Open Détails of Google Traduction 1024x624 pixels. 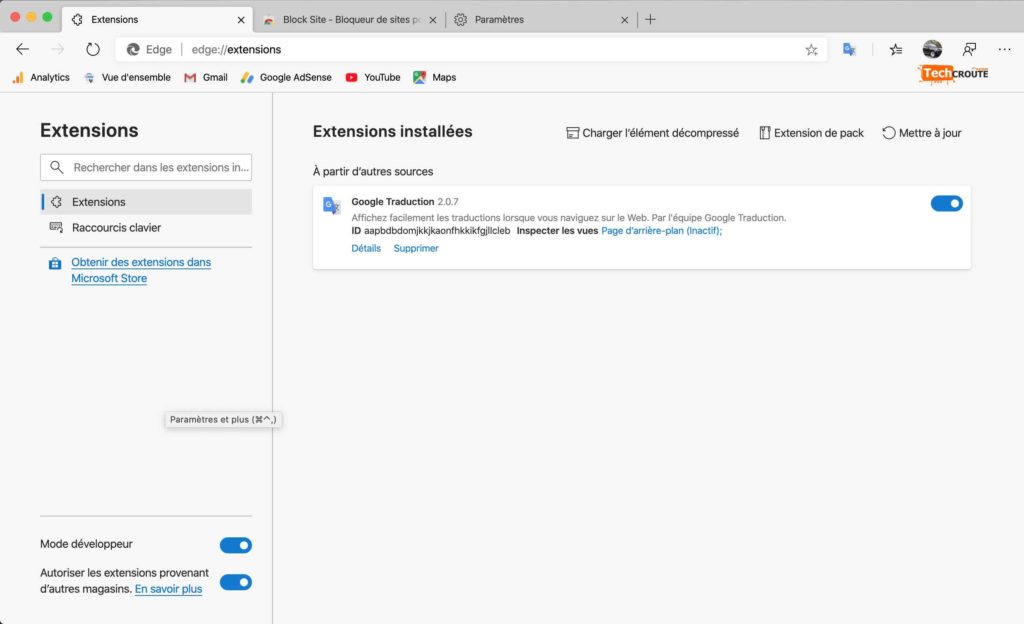[366, 248]
